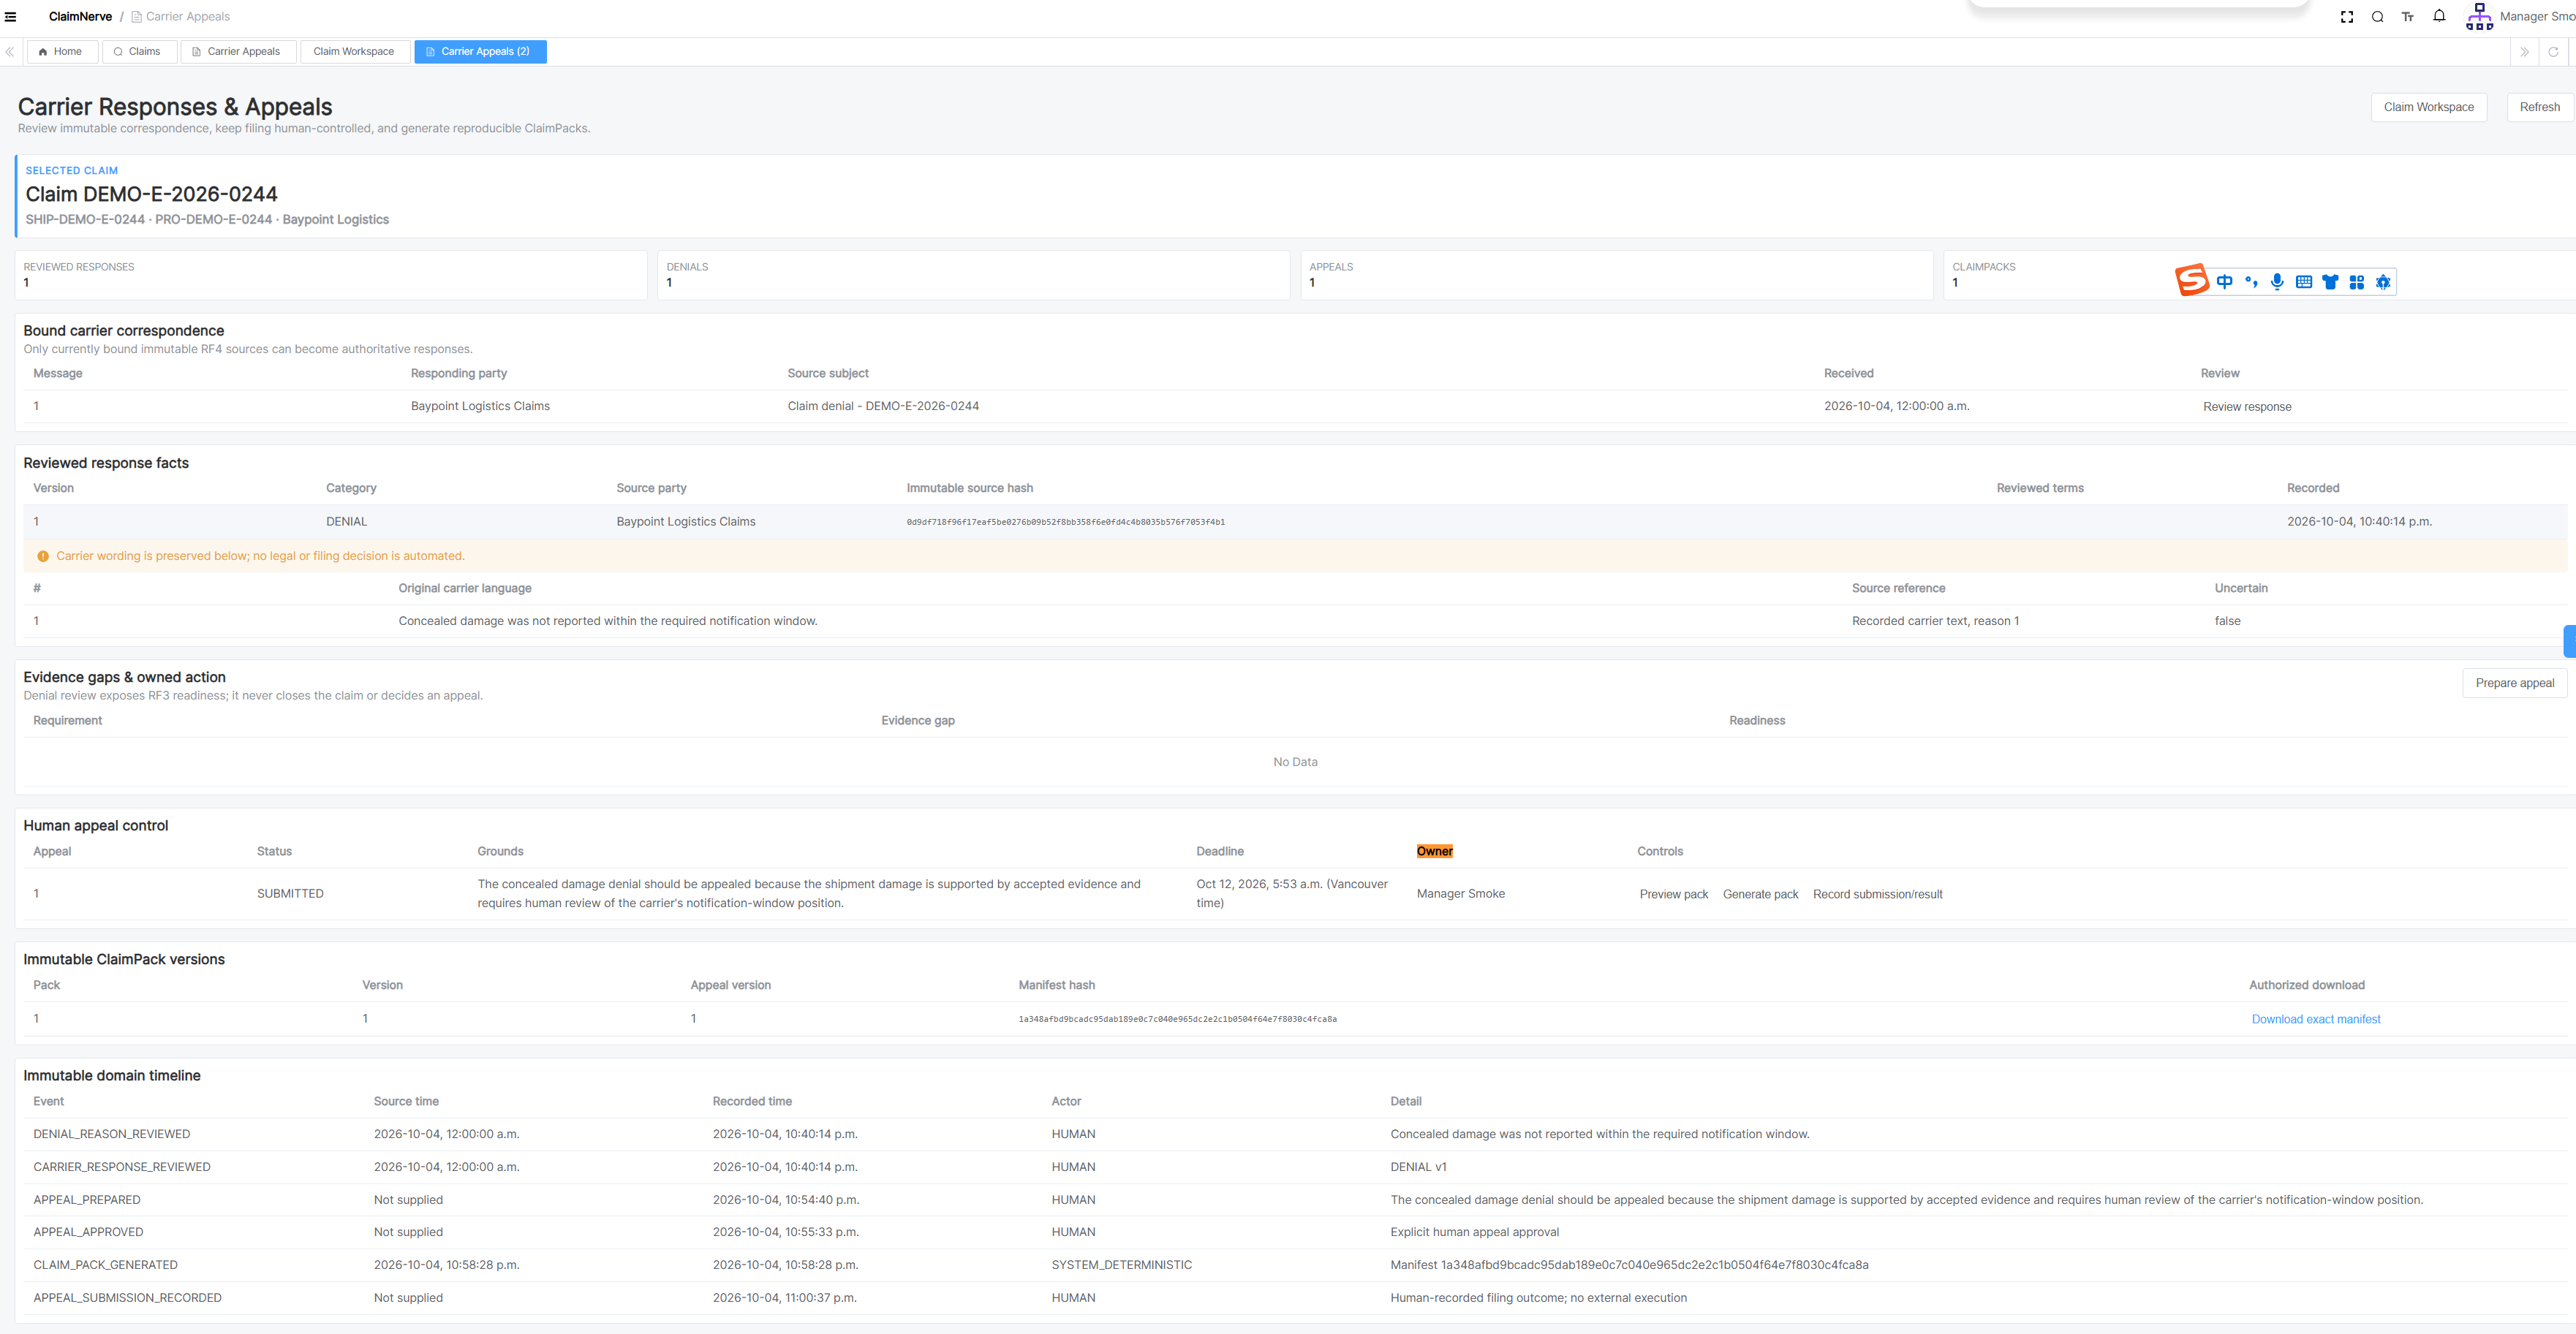This screenshot has width=2576, height=1334.
Task: Click the highlighted Owner column header
Action: pyautogui.click(x=1434, y=852)
